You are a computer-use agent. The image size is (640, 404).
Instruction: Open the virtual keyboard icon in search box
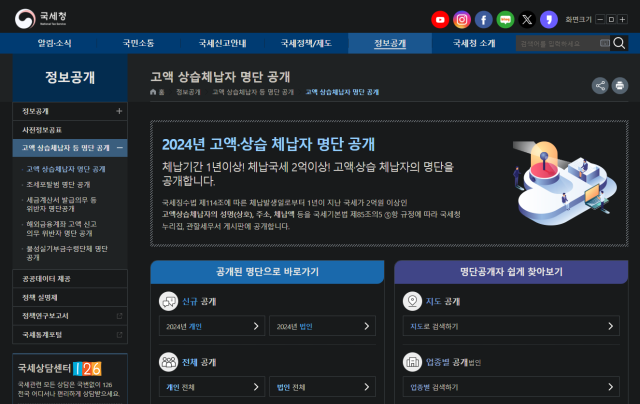pyautogui.click(x=604, y=43)
